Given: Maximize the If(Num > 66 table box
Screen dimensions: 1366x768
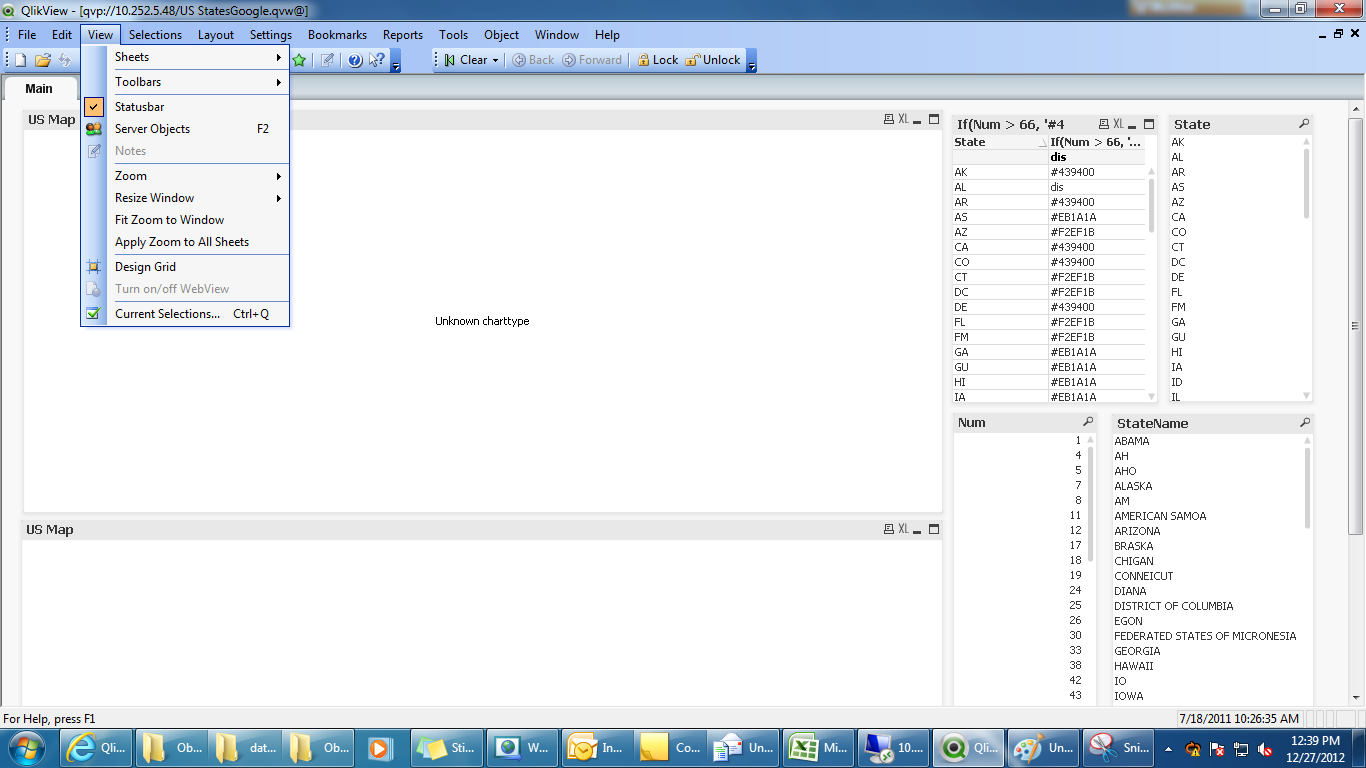Looking at the screenshot, I should (1149, 124).
